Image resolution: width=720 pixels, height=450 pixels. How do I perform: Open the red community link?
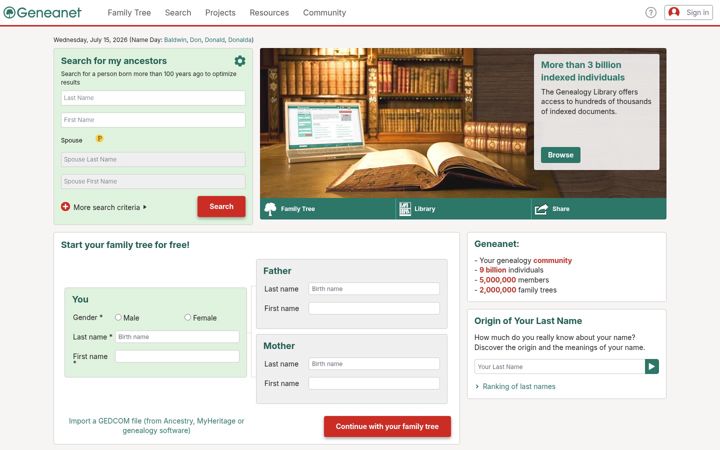pyautogui.click(x=552, y=260)
